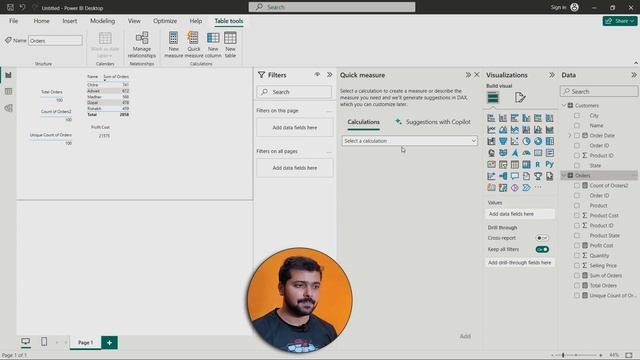640x360 pixels.
Task: Select the Page 1 tab
Action: pos(85,342)
